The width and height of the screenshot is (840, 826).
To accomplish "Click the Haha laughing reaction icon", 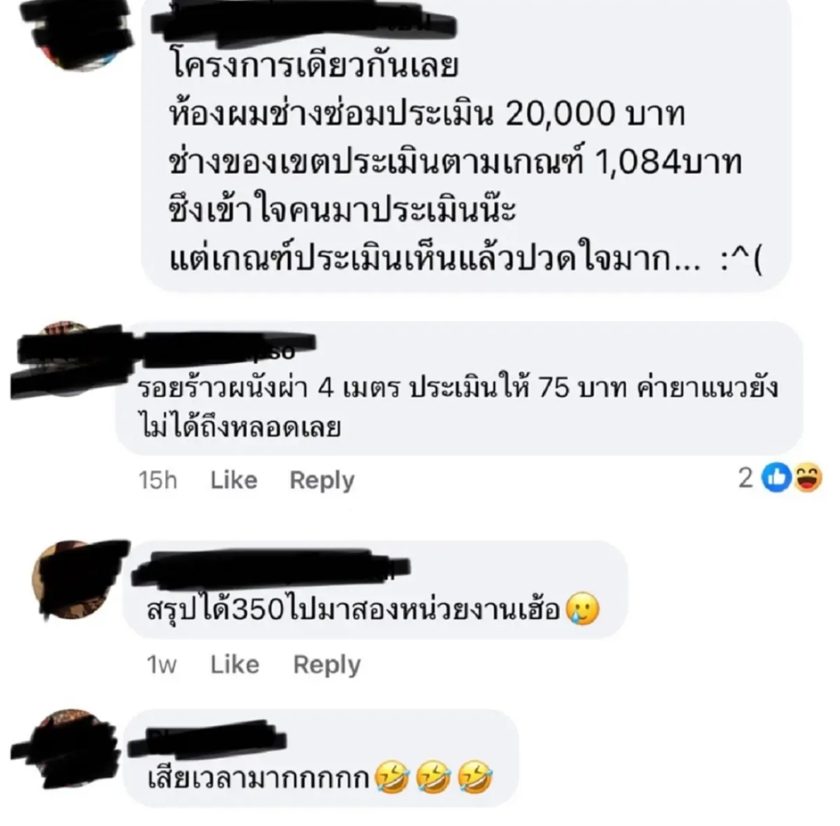I will click(808, 477).
